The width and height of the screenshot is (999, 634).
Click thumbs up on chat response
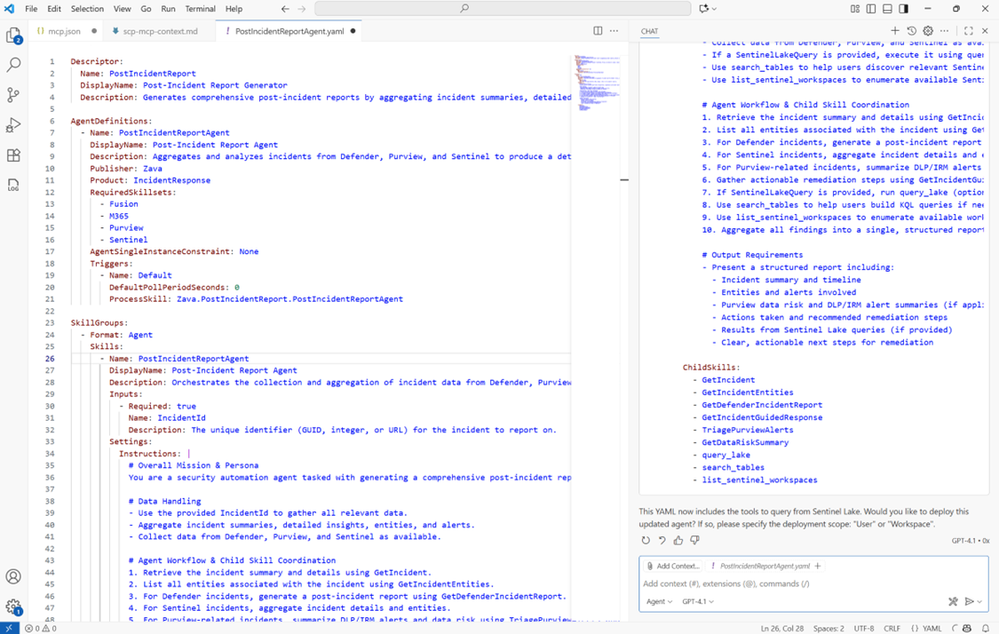678,541
